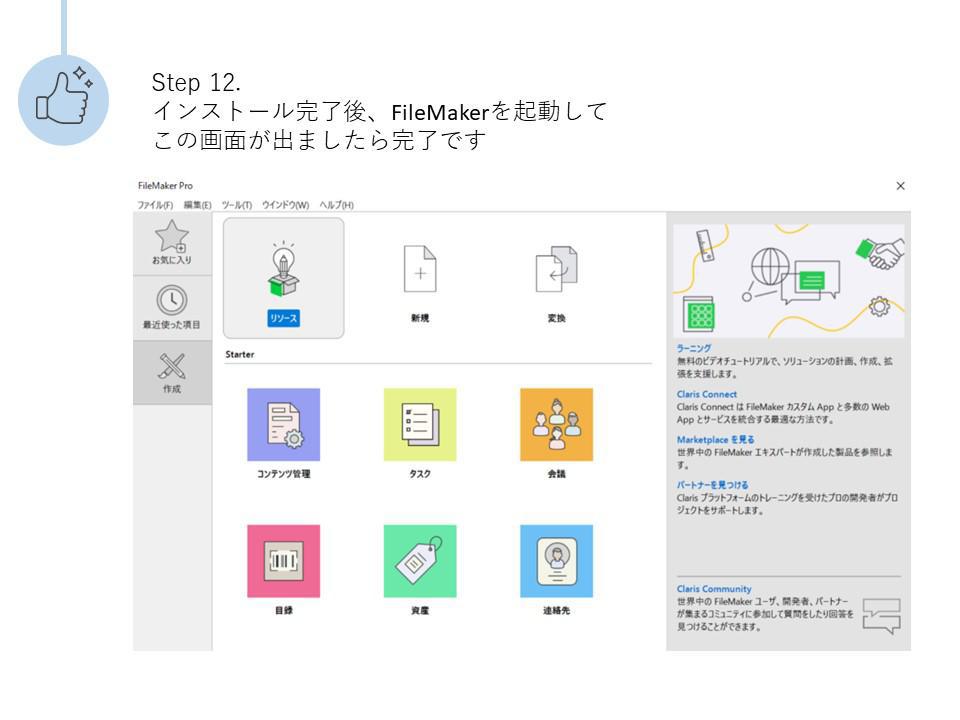The width and height of the screenshot is (960, 720).
Task: Click the 変換 label text
Action: pos(557,318)
